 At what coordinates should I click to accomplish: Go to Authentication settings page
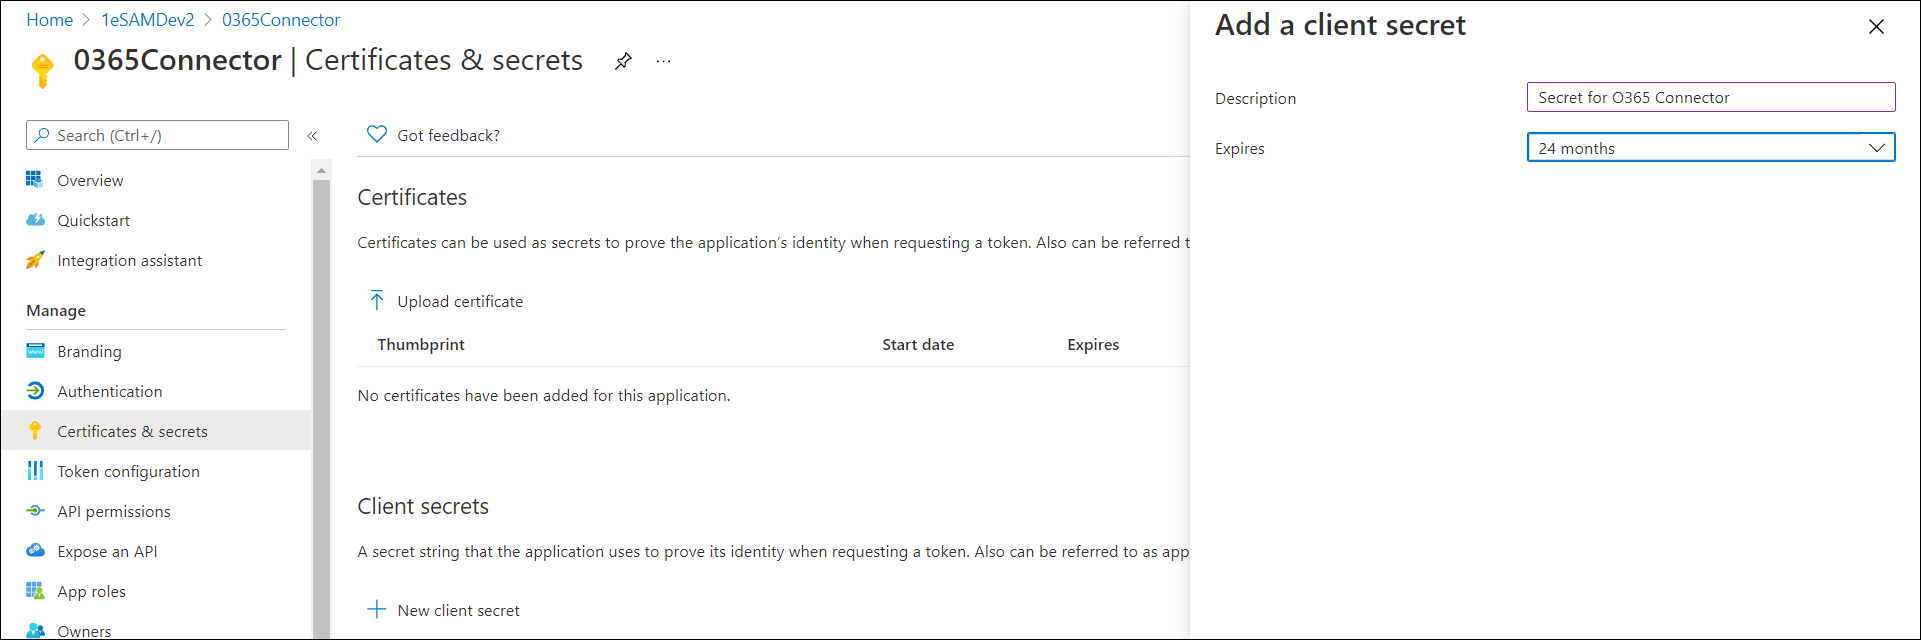109,392
